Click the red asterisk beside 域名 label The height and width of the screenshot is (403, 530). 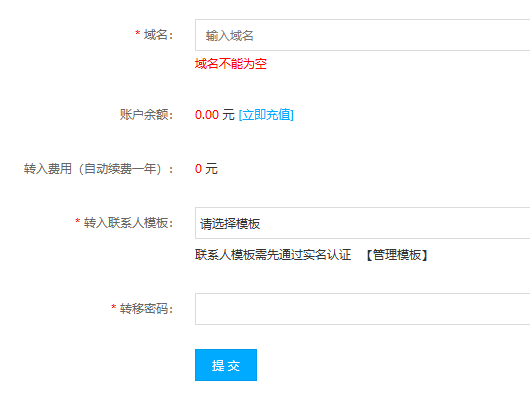pos(138,33)
